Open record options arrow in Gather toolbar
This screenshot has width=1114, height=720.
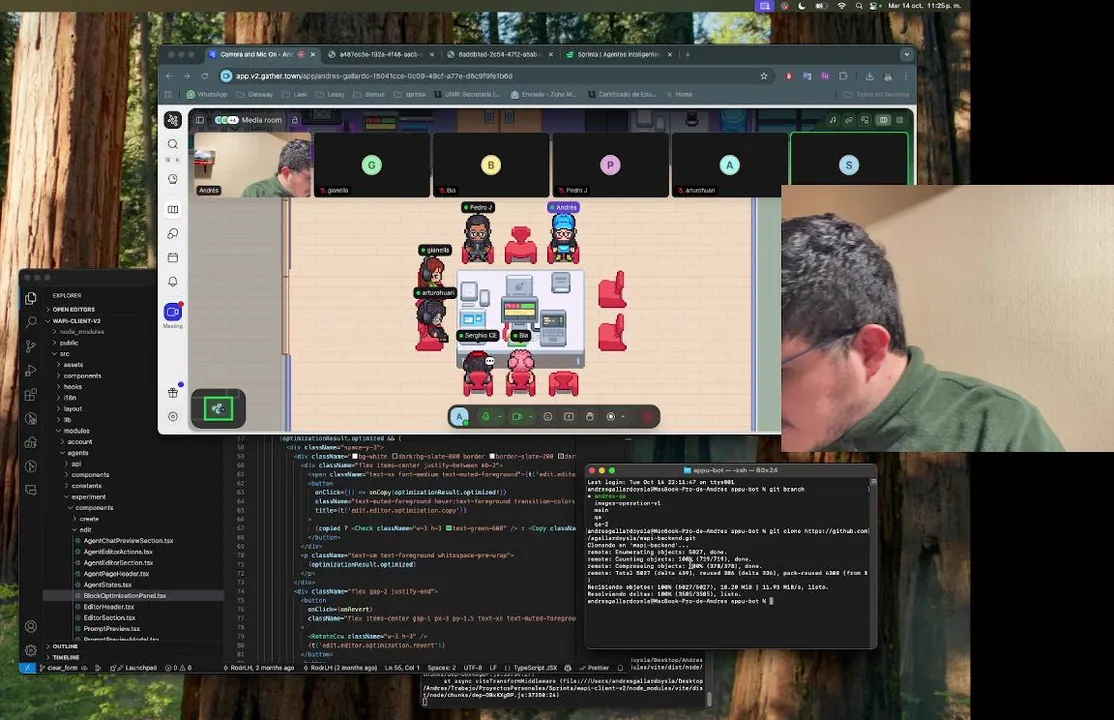(623, 417)
